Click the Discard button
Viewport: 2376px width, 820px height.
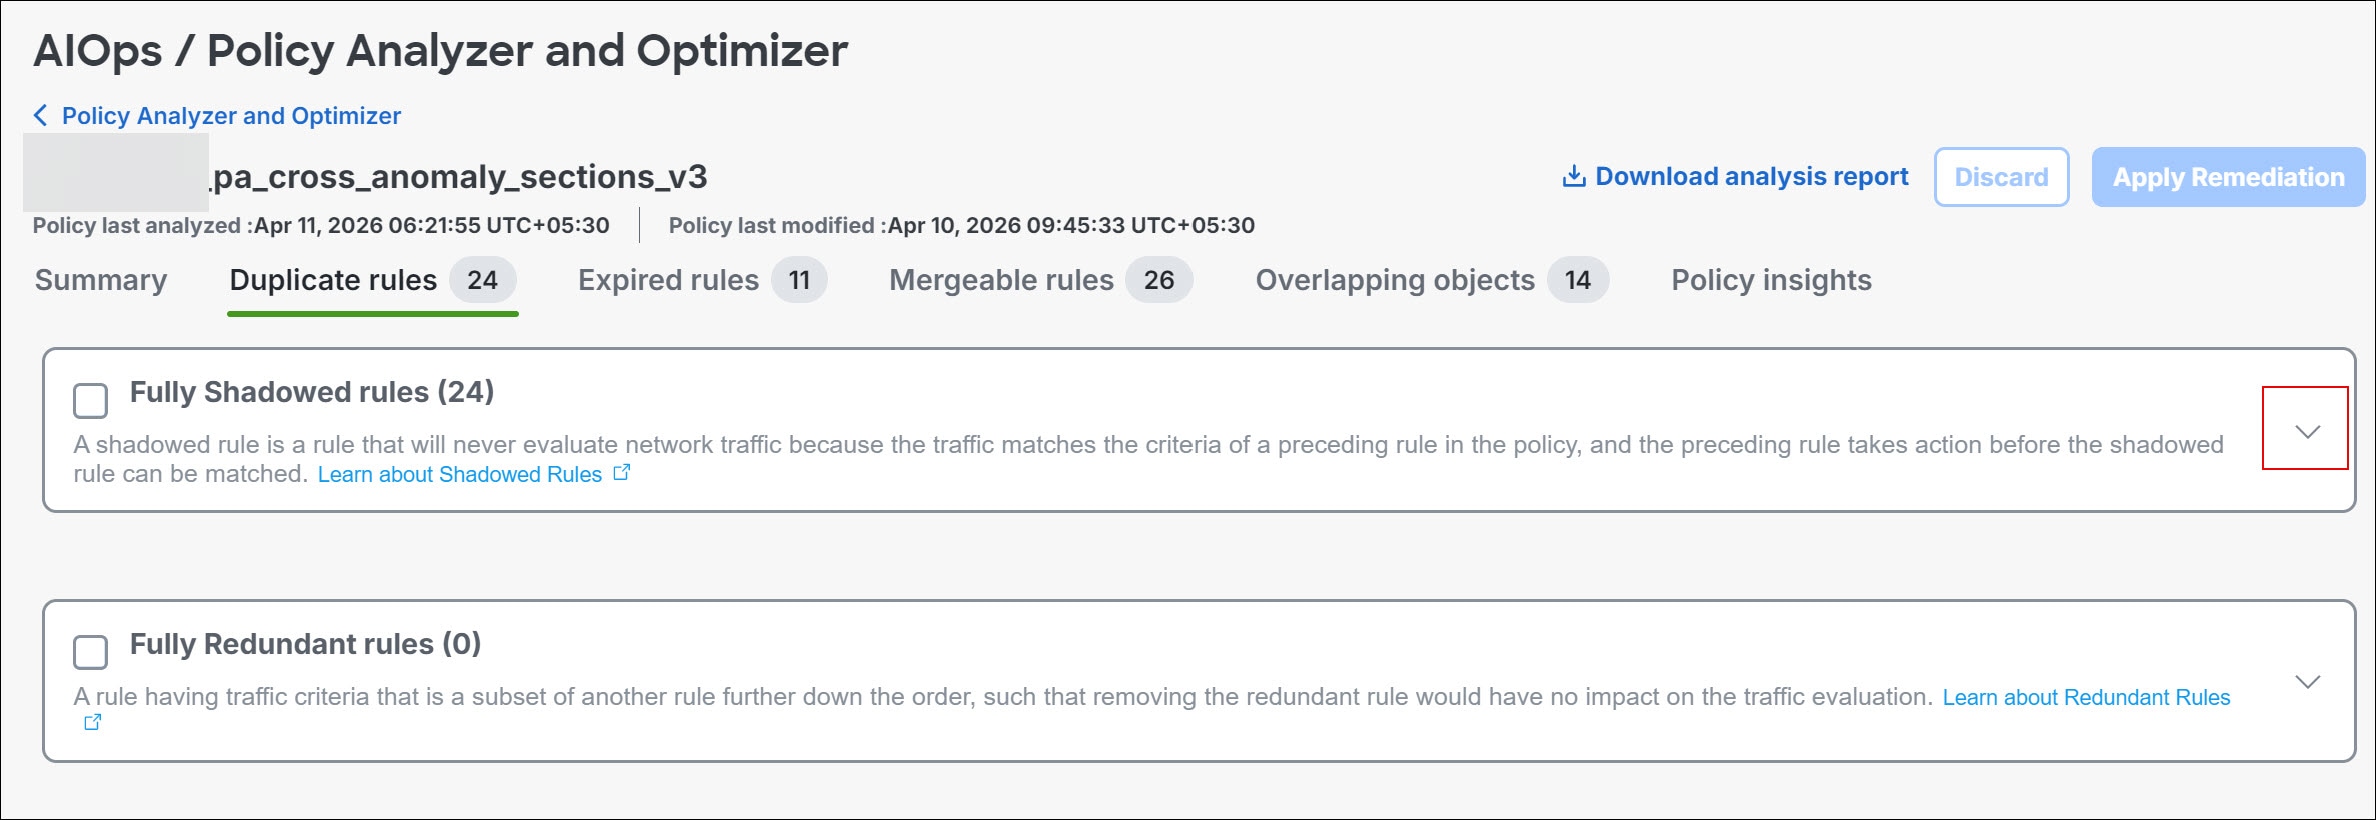pos(2001,177)
